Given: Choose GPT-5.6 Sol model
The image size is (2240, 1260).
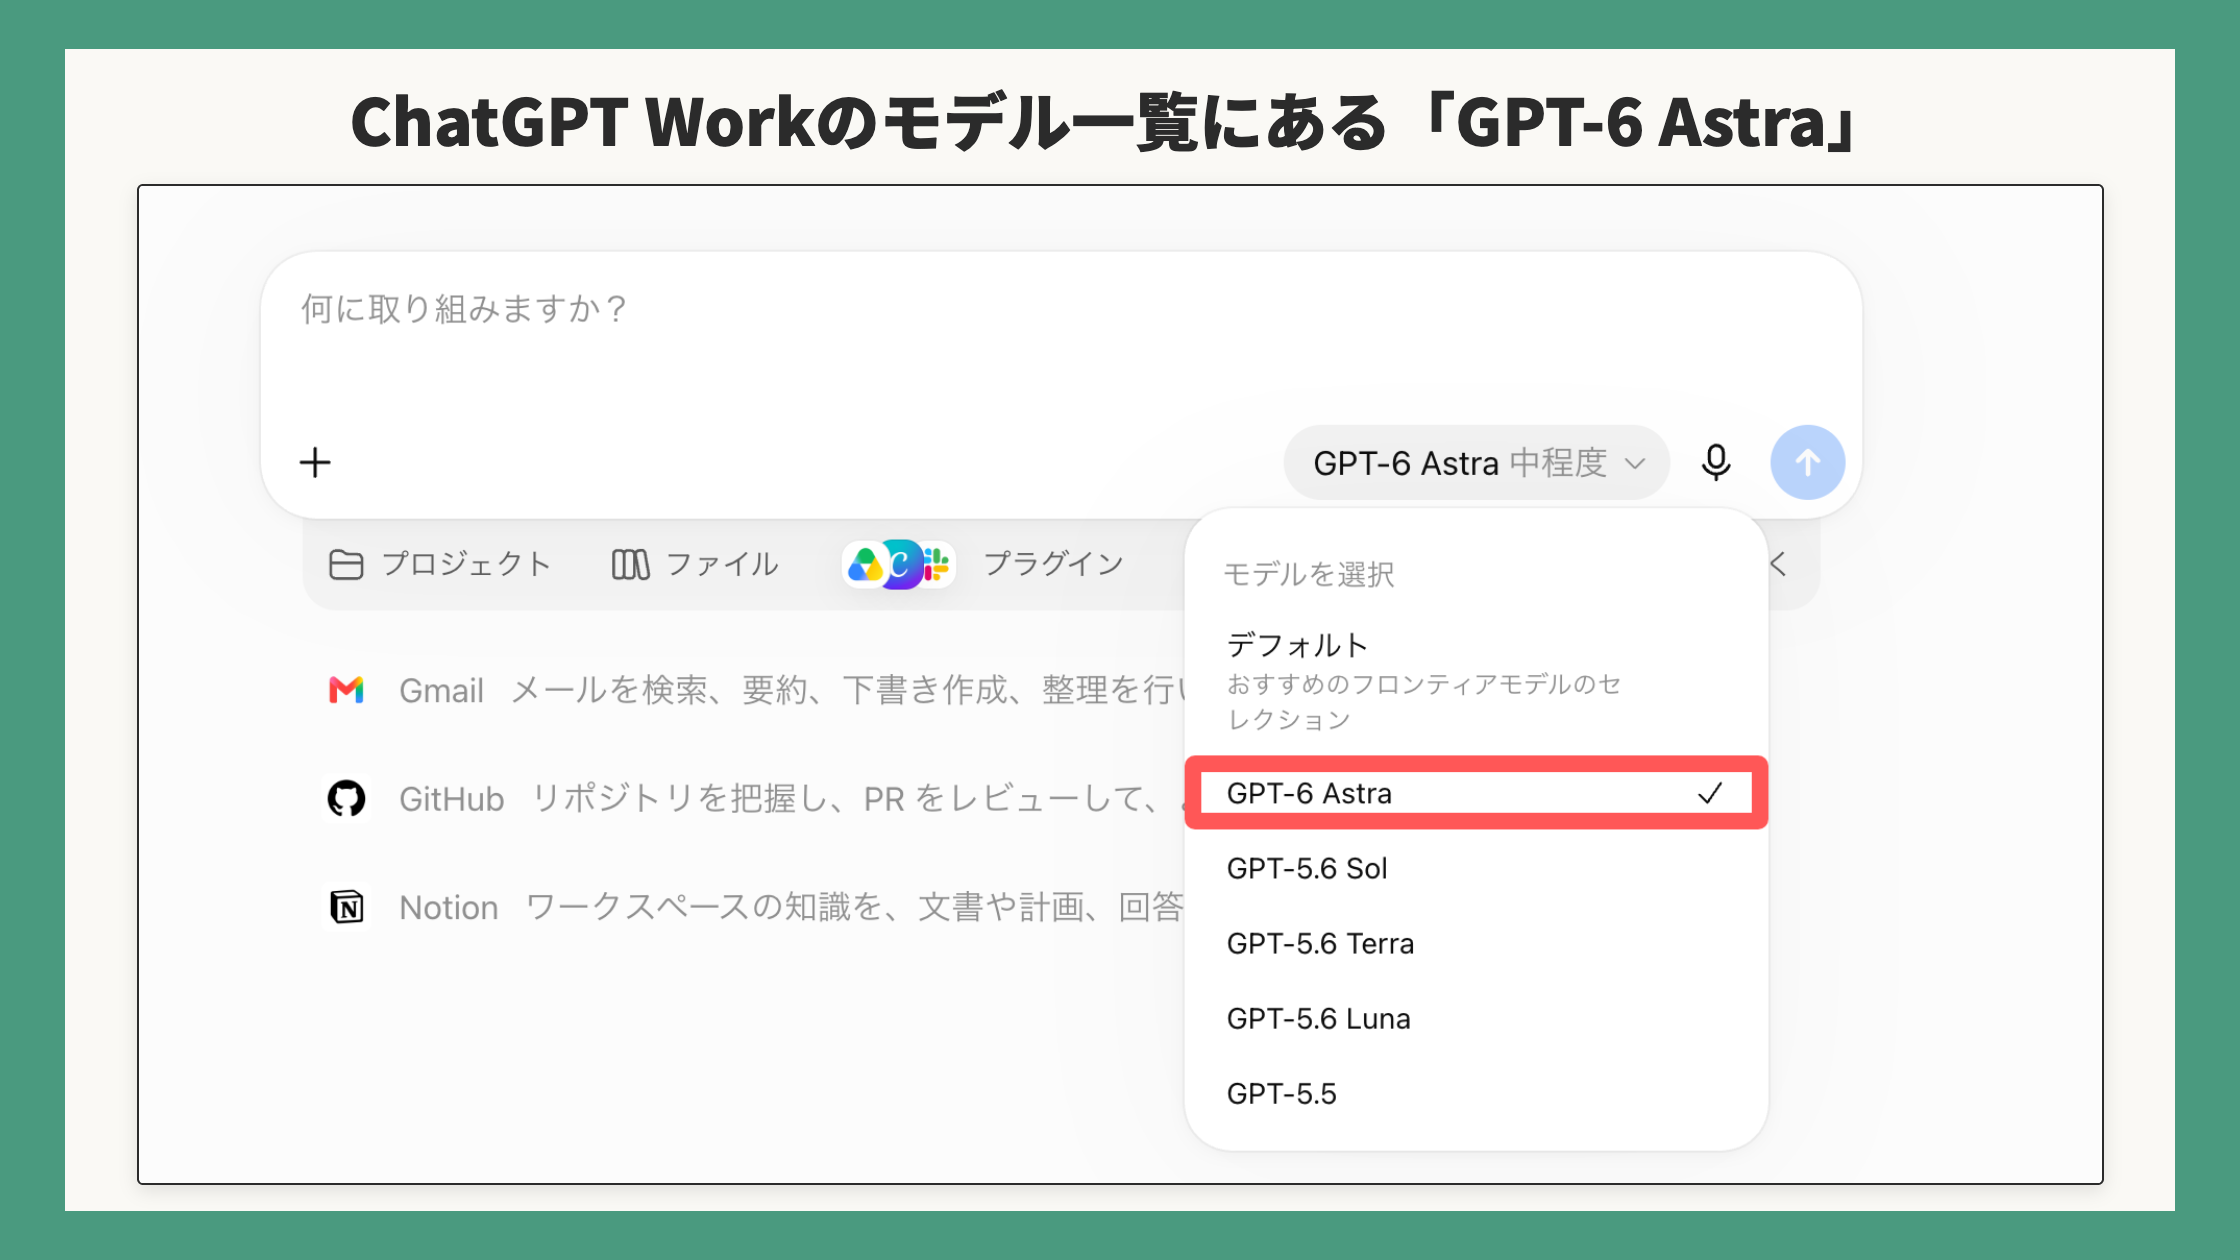Looking at the screenshot, I should (1476, 868).
